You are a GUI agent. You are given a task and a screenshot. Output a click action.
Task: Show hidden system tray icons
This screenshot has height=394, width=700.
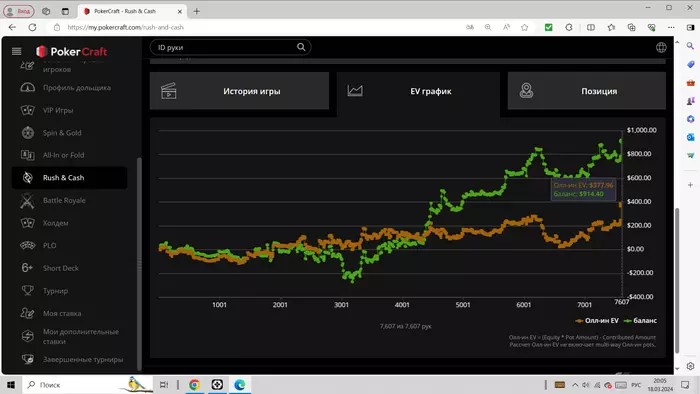575,385
